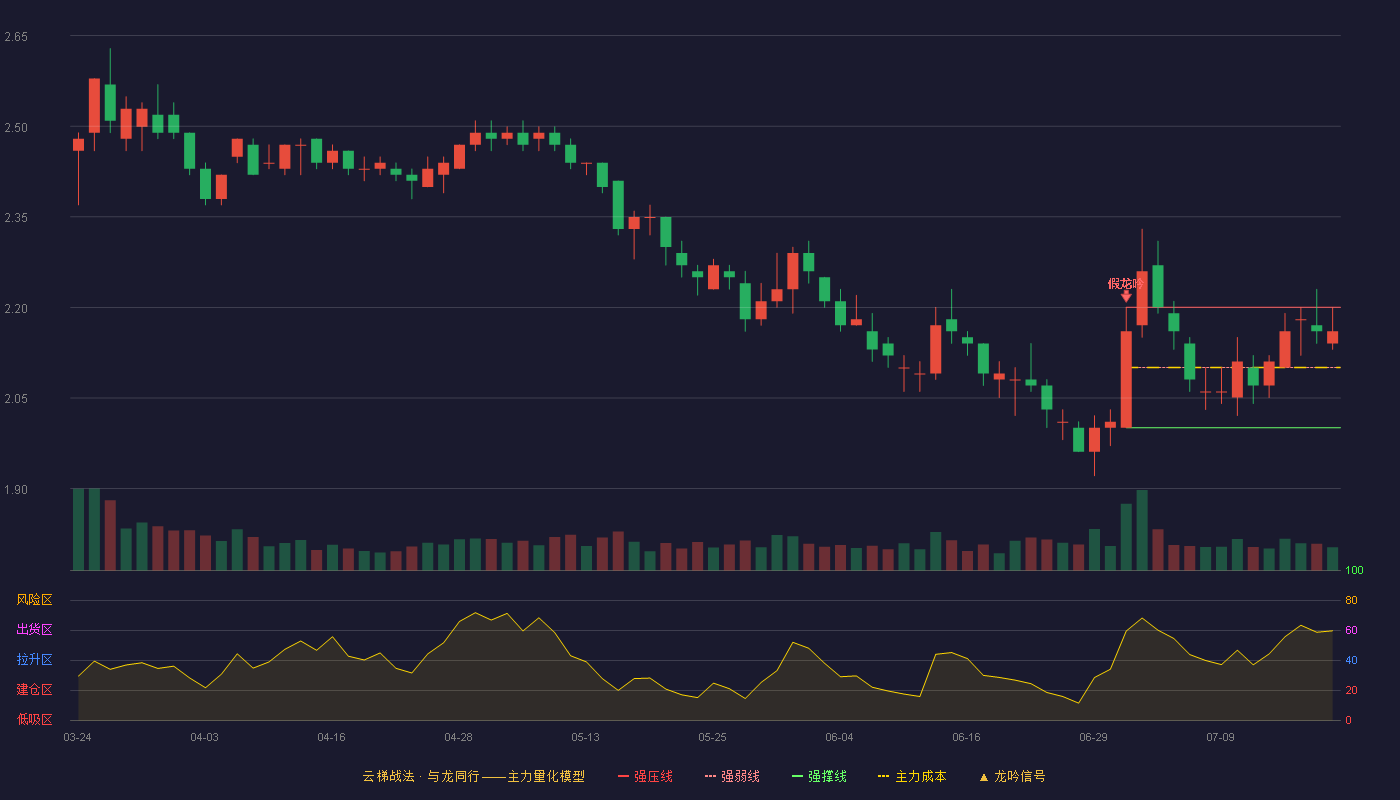Click the yellow dotted 主力成本 legend icon

point(883,777)
